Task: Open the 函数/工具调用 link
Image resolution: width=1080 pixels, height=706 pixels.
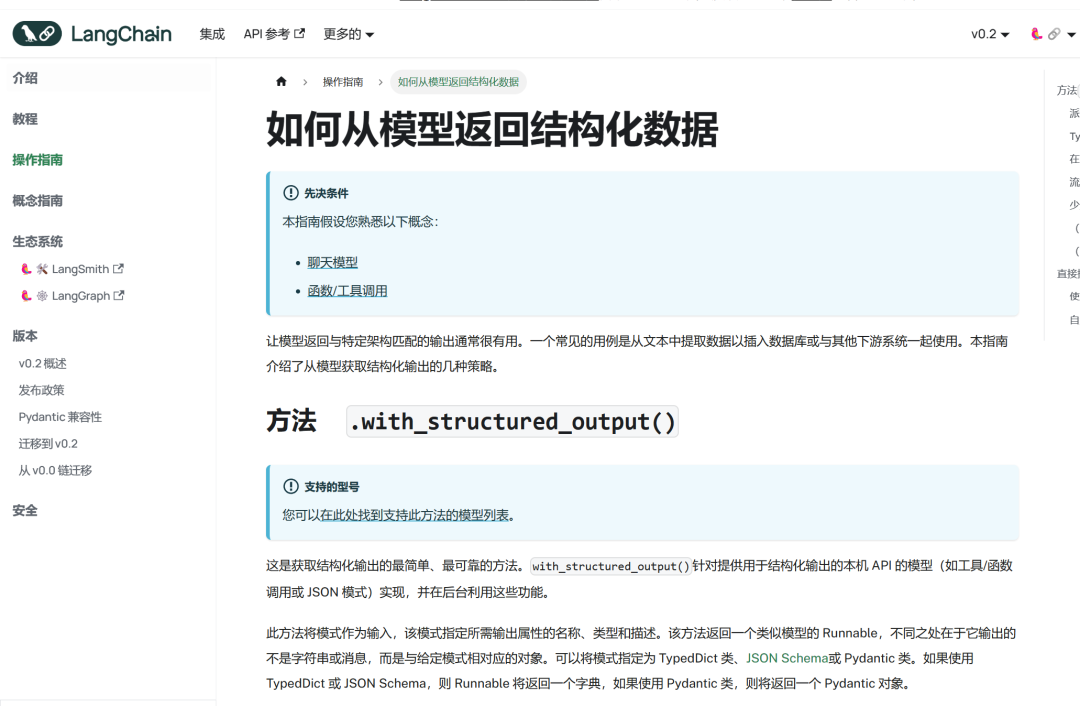Action: [347, 291]
